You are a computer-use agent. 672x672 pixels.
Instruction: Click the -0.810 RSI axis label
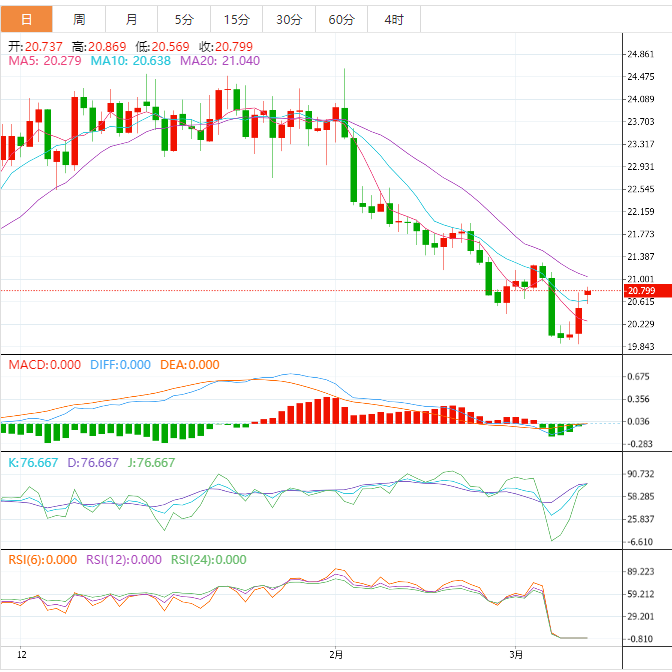640,639
